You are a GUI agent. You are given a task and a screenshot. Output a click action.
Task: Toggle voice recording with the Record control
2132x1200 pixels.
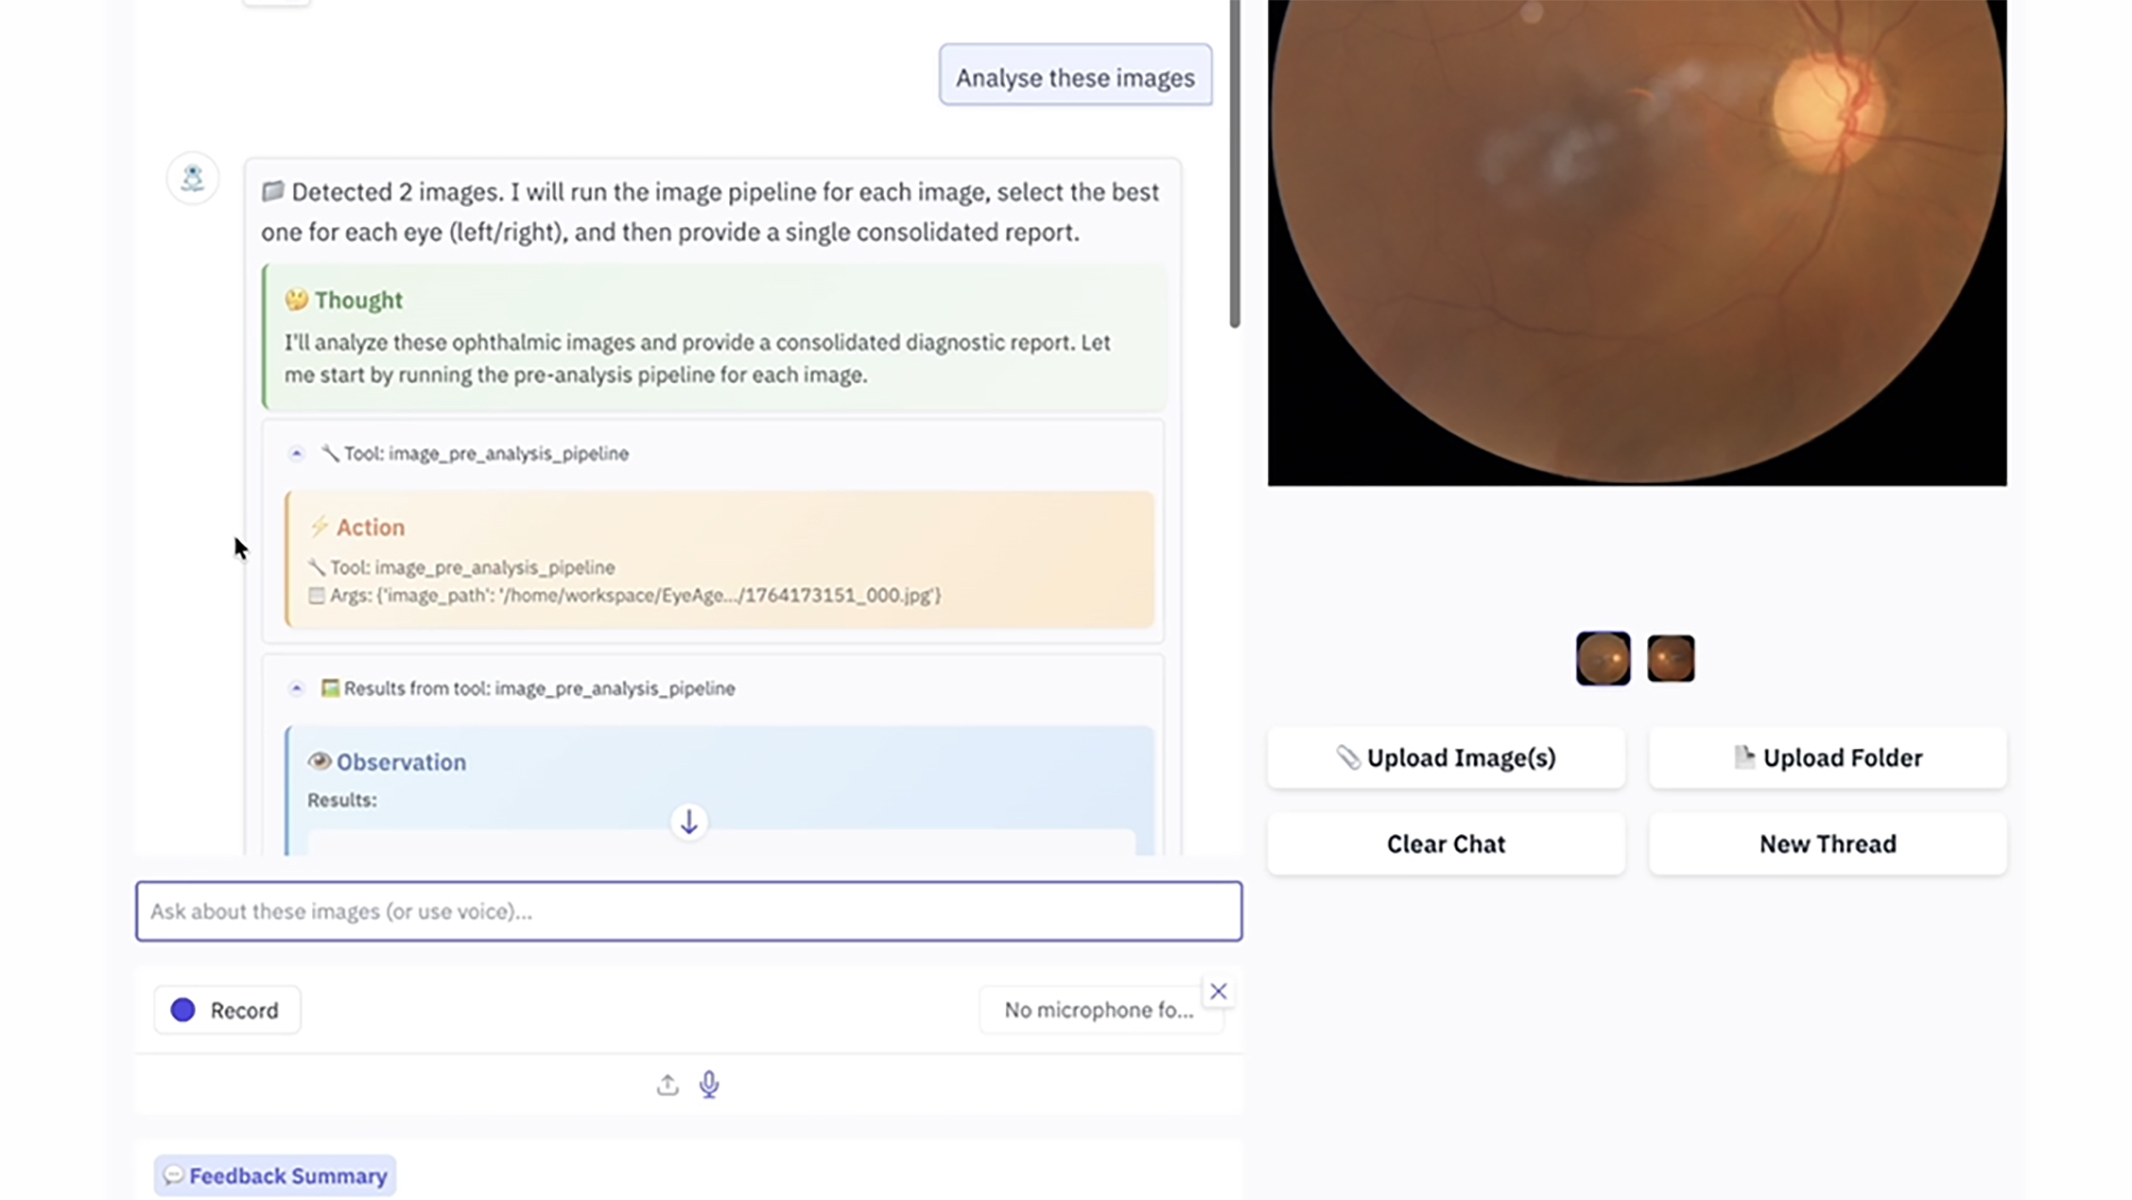tap(226, 1010)
